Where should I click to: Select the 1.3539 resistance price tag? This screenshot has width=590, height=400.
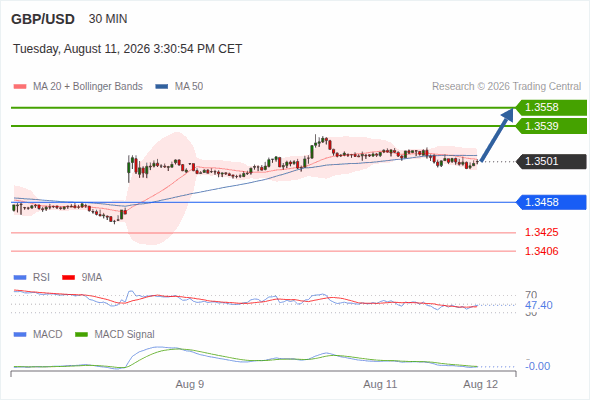[x=551, y=126]
